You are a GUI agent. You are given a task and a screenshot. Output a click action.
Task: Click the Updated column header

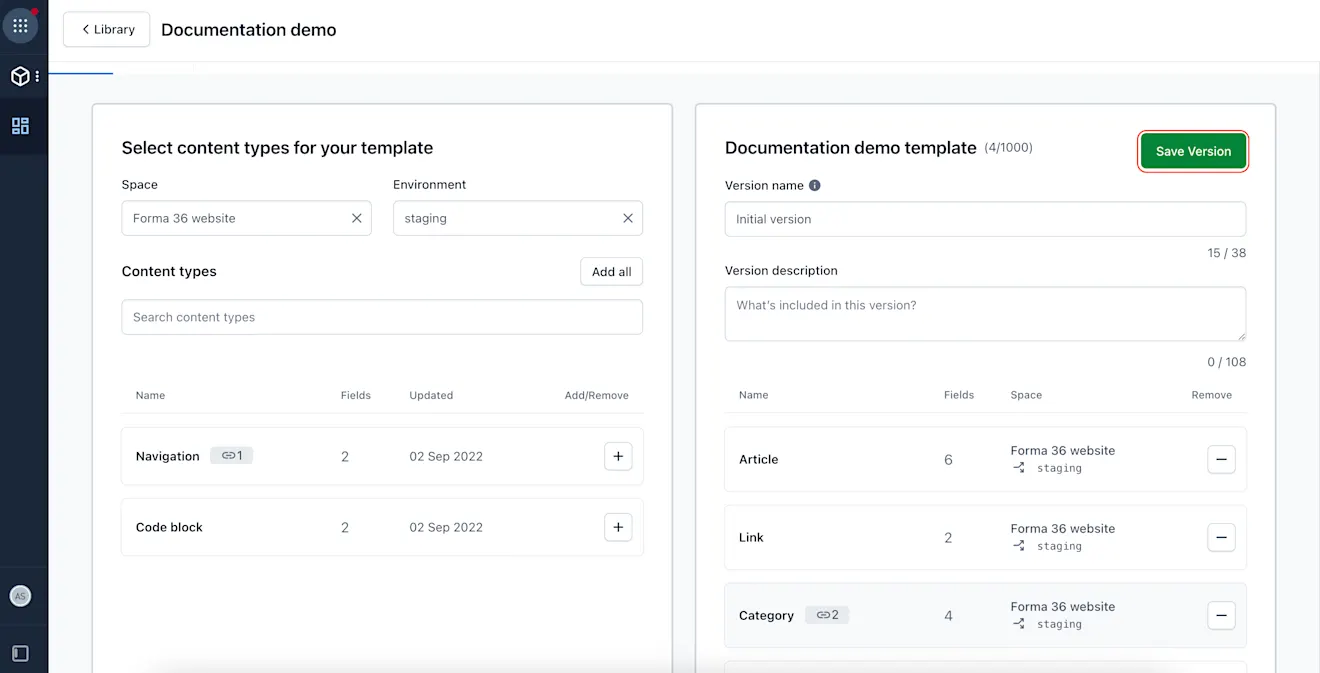pyautogui.click(x=431, y=396)
